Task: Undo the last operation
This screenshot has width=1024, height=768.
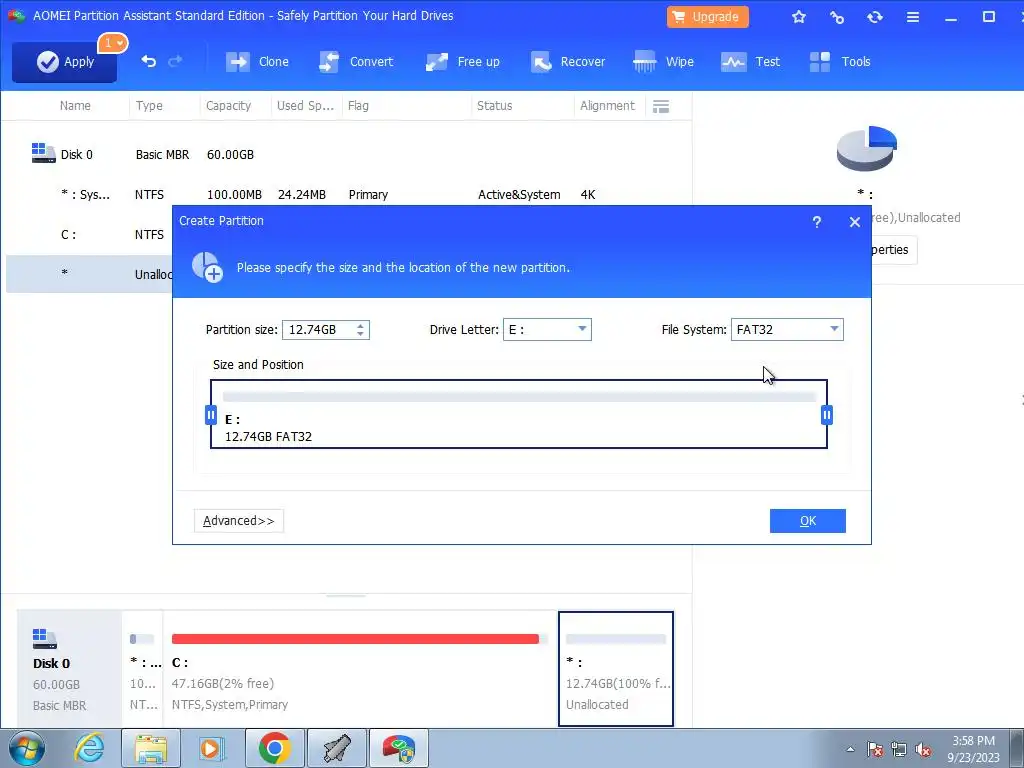Action: [x=149, y=61]
